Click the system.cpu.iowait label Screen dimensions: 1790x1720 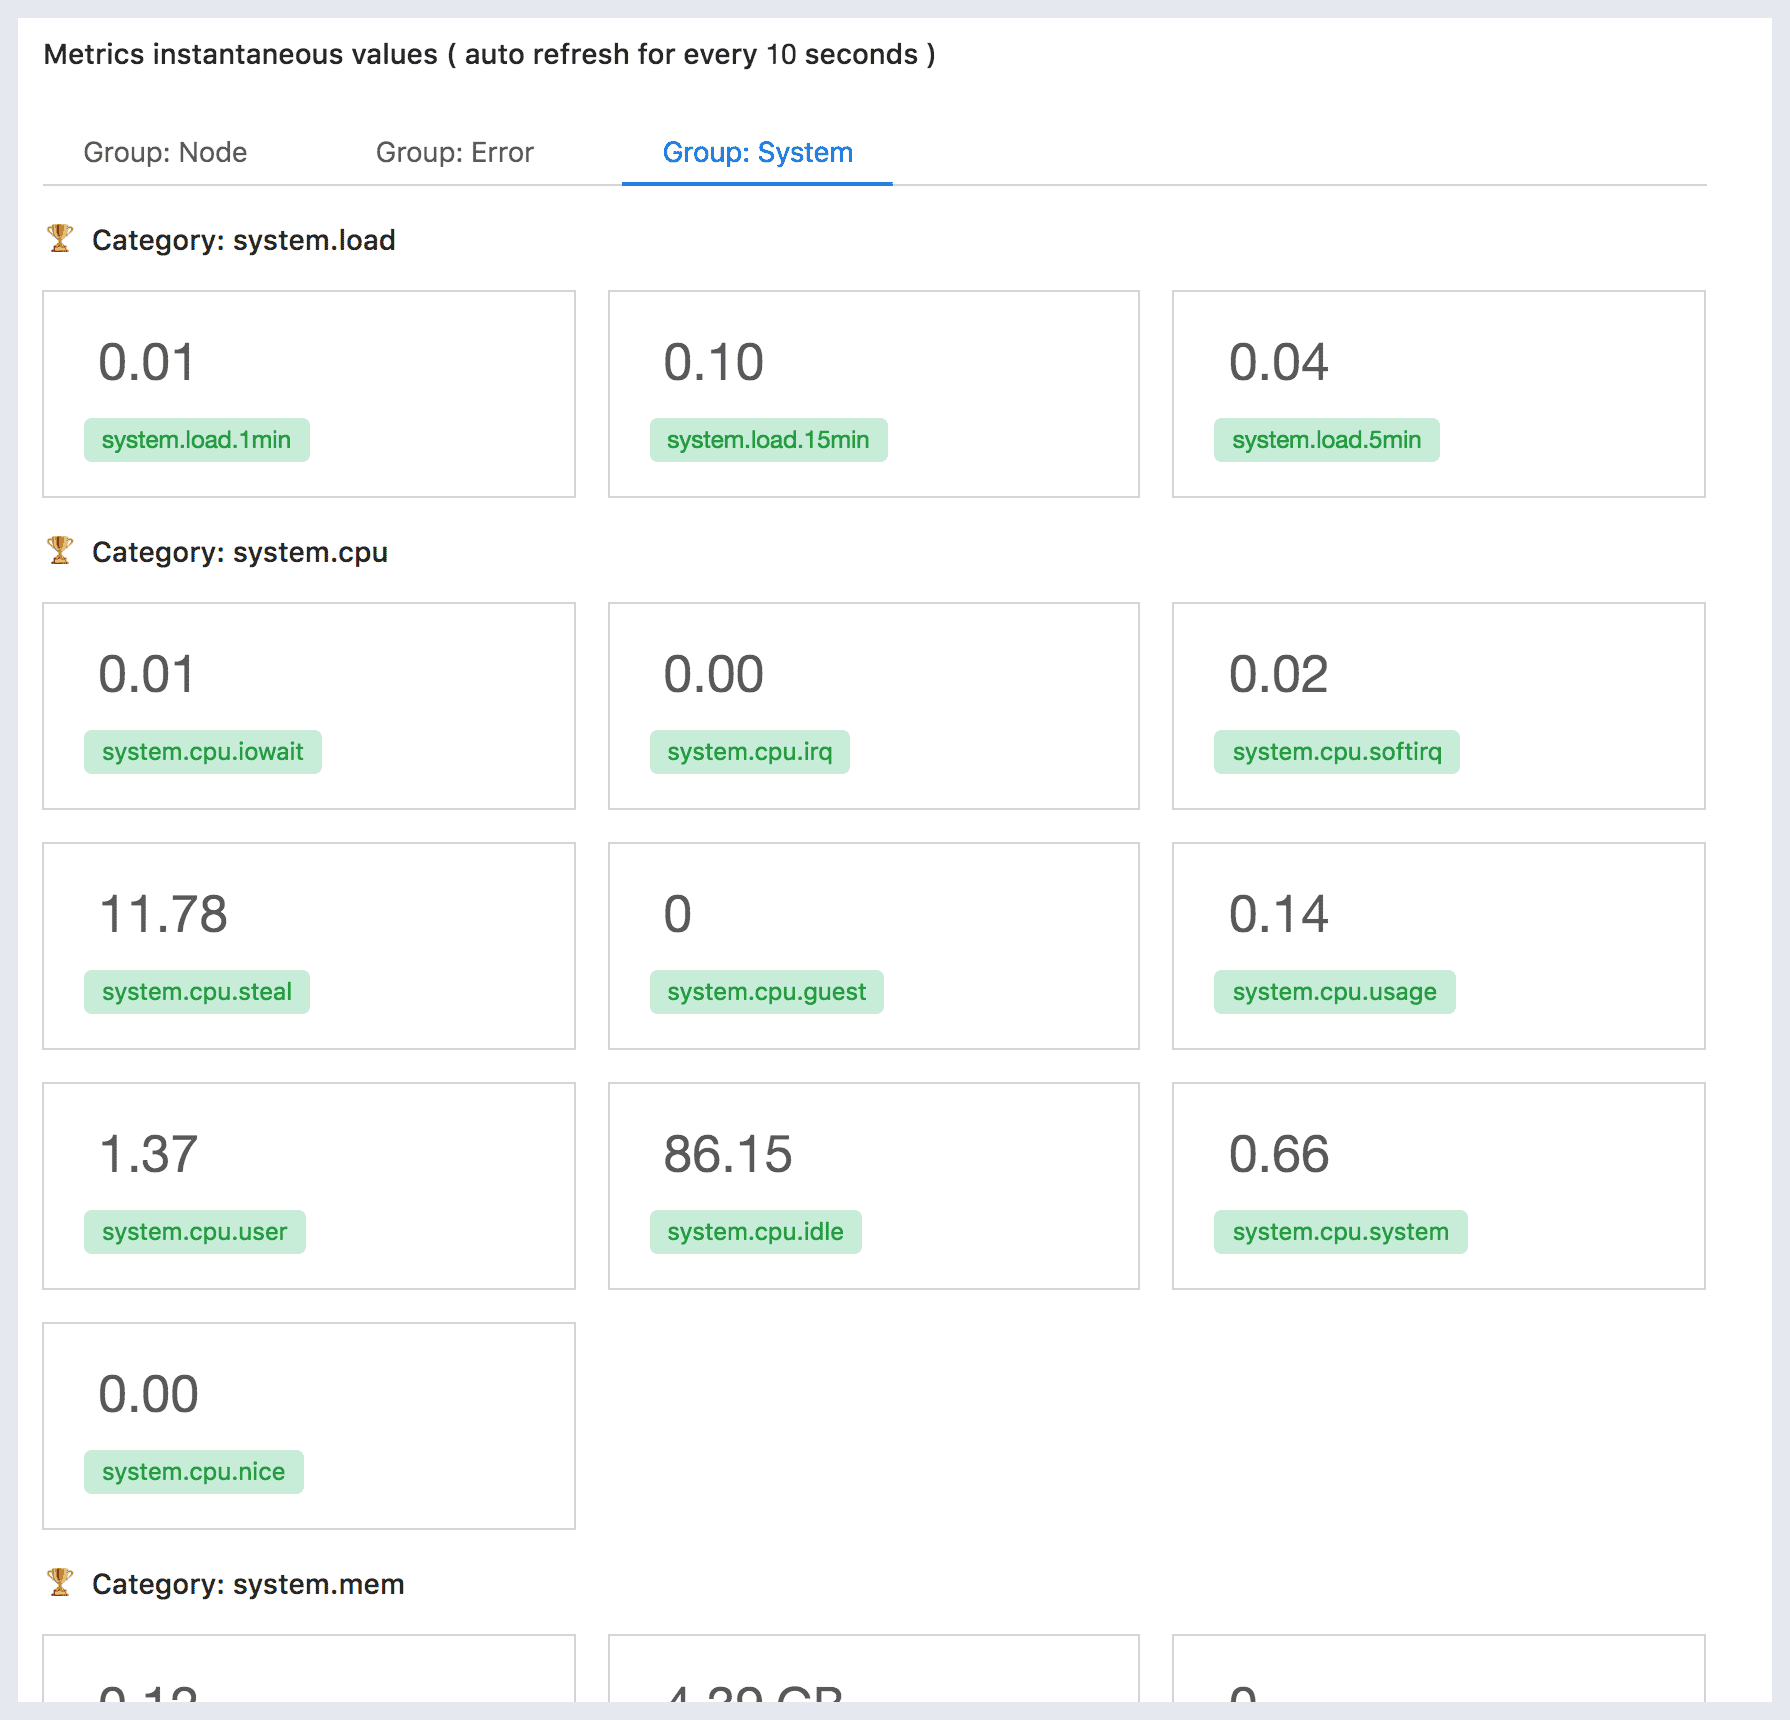[x=202, y=752]
